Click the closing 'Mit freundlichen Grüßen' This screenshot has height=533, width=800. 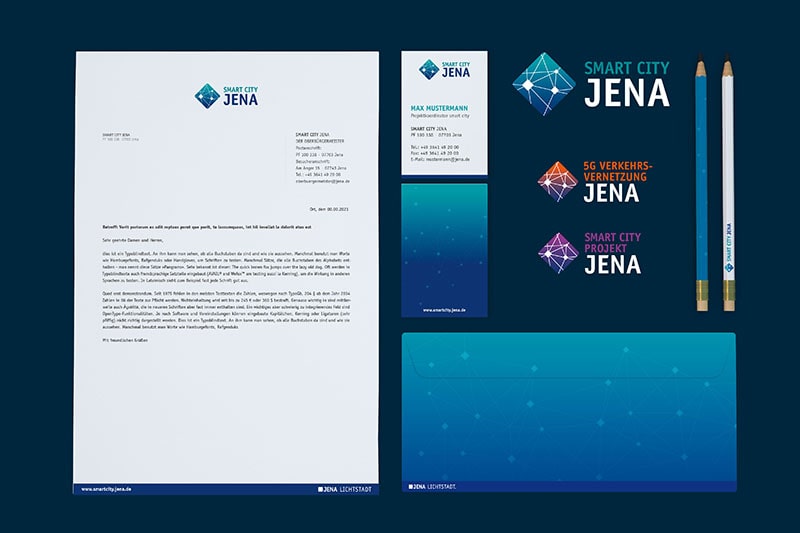[125, 340]
